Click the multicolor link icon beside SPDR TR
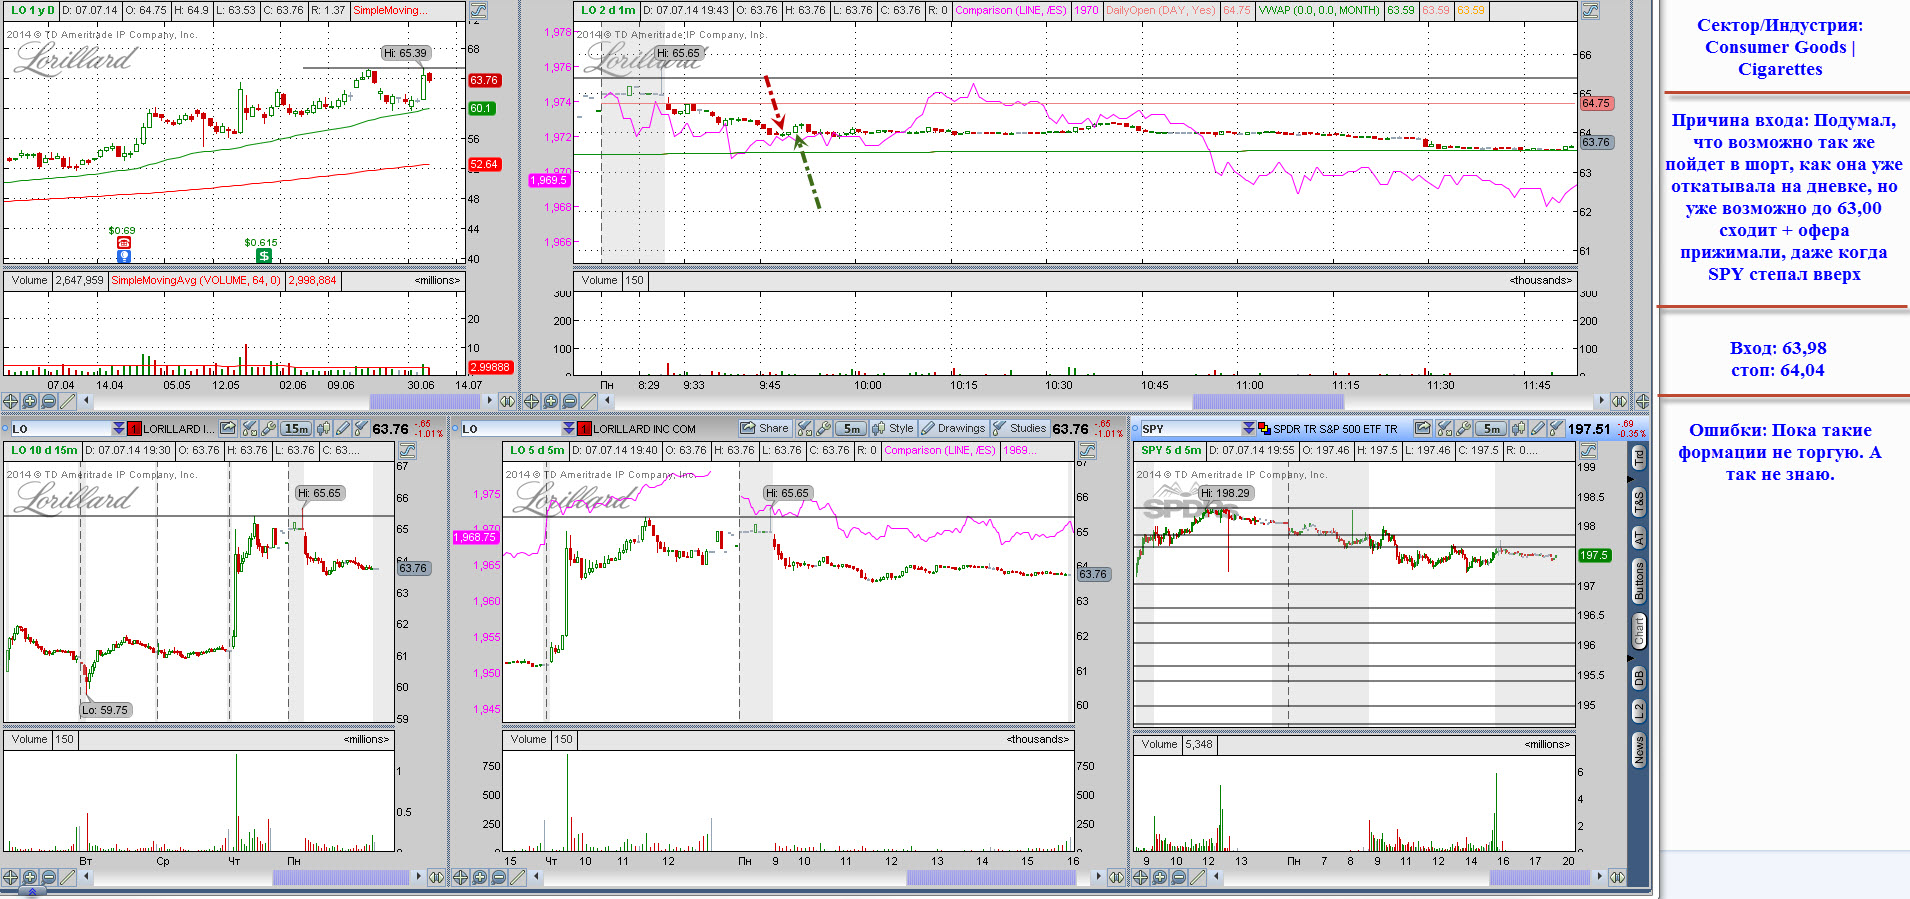Screen dimensions: 1910x899 [1264, 429]
